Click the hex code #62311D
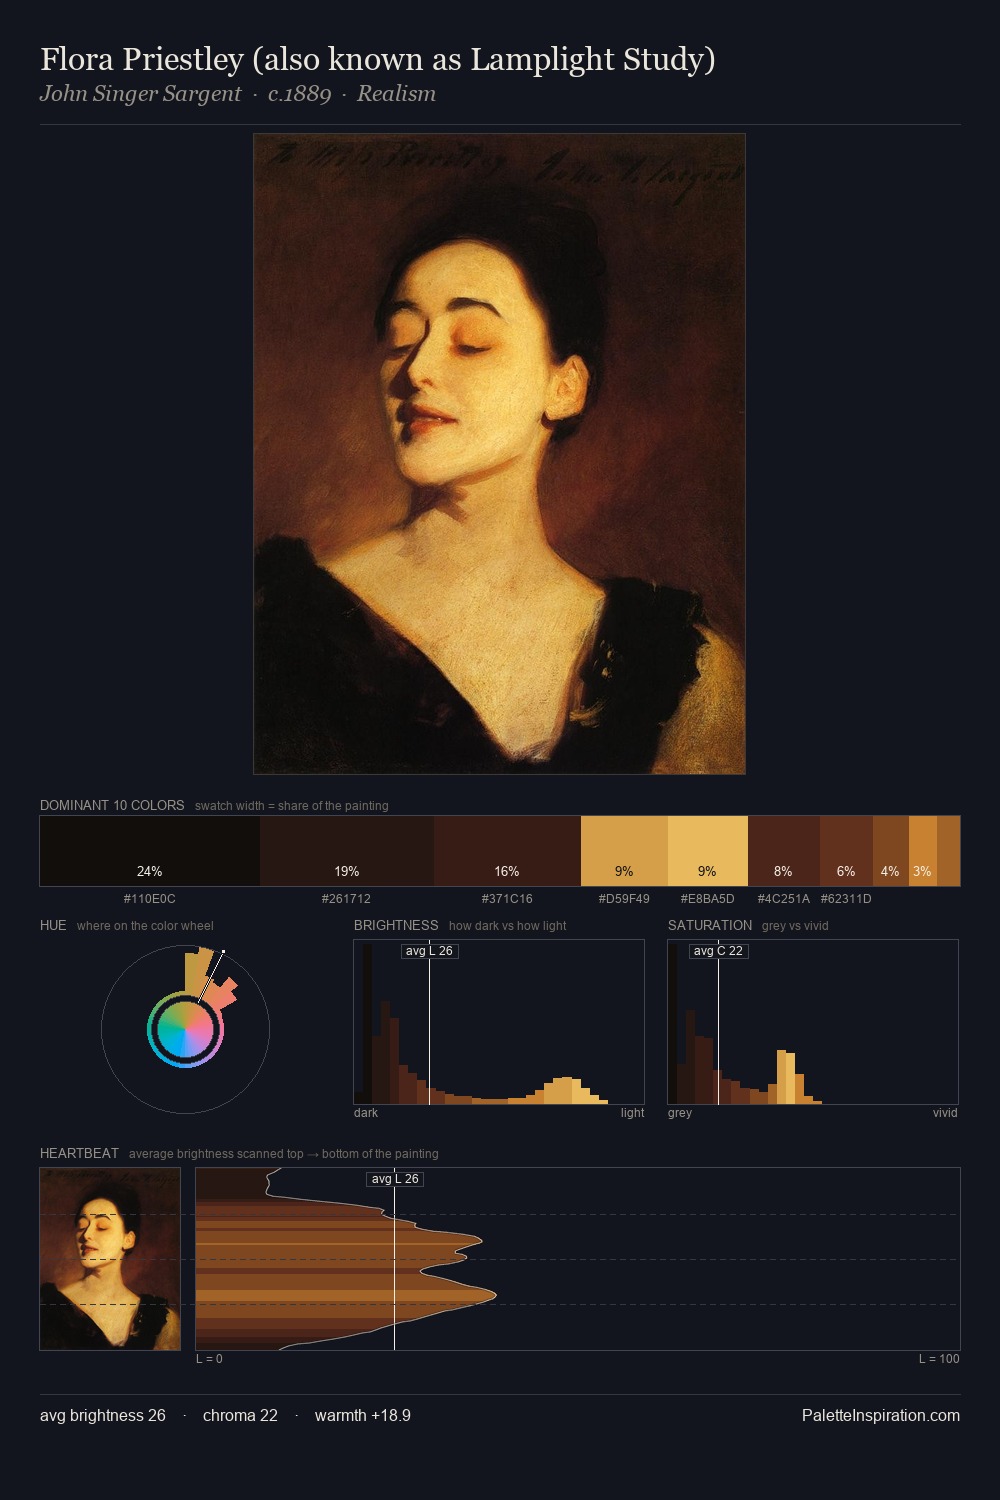 click(x=846, y=899)
